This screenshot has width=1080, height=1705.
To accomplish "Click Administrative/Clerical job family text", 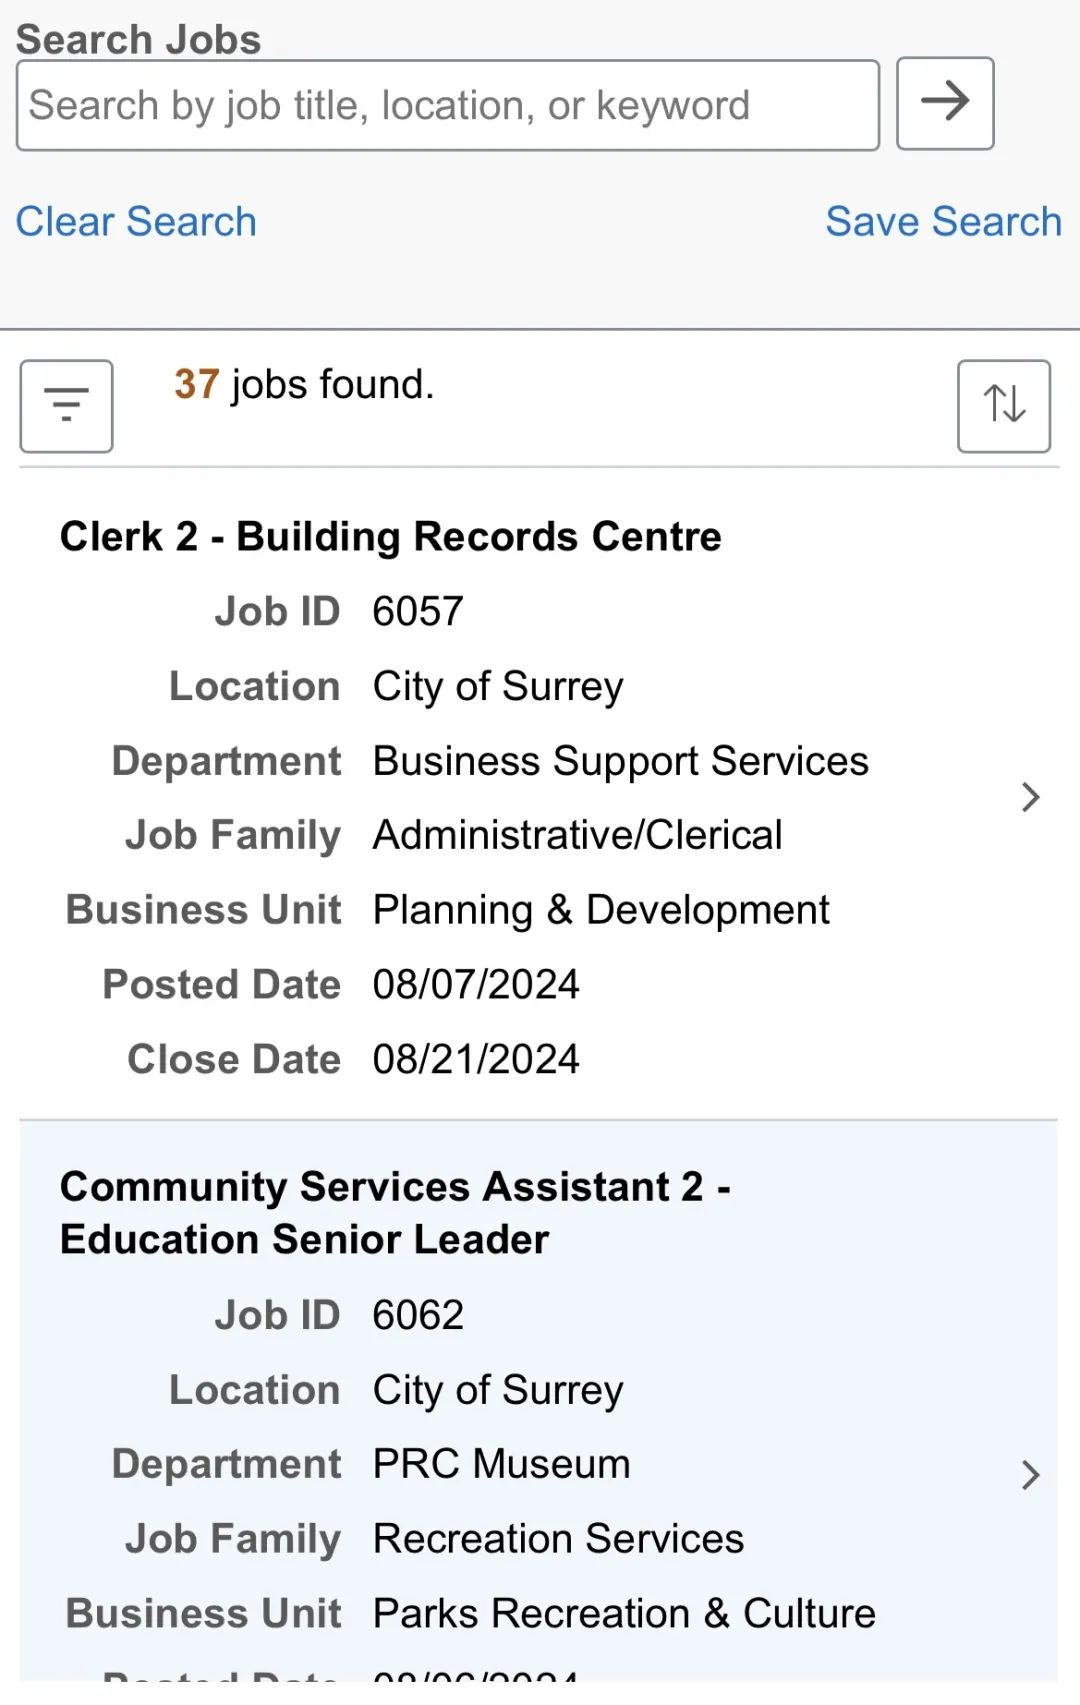I will tap(578, 835).
